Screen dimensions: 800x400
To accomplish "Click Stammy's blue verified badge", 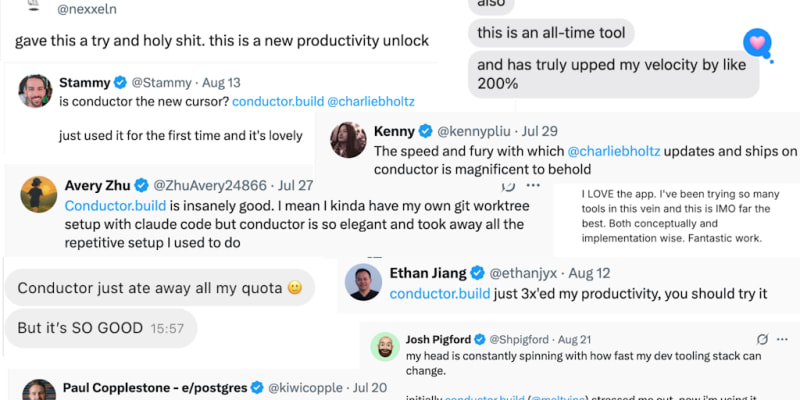I will click(x=121, y=82).
